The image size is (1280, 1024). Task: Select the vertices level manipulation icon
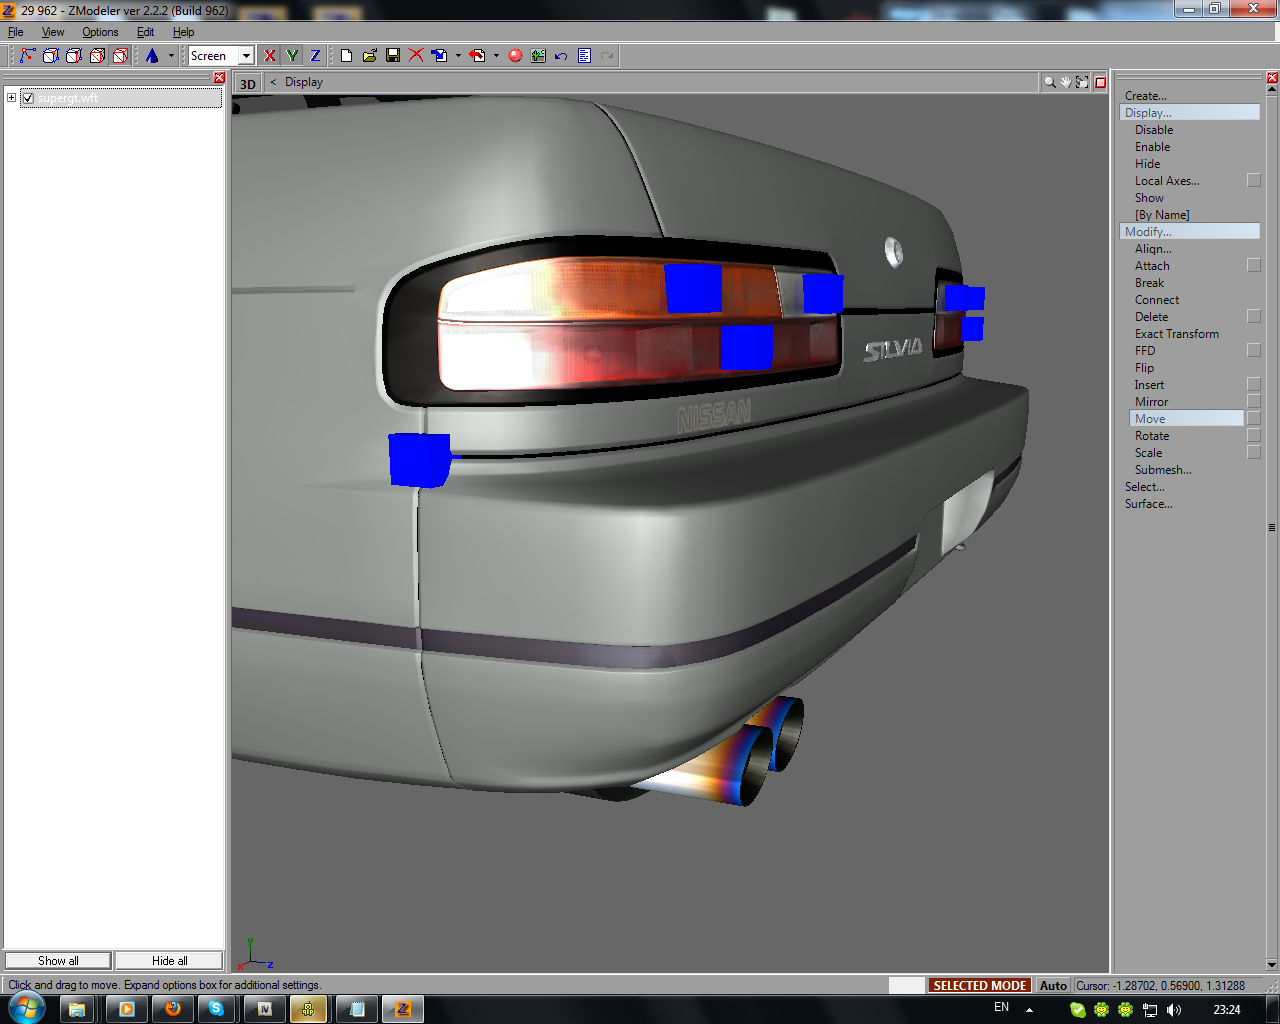pyautogui.click(x=27, y=56)
